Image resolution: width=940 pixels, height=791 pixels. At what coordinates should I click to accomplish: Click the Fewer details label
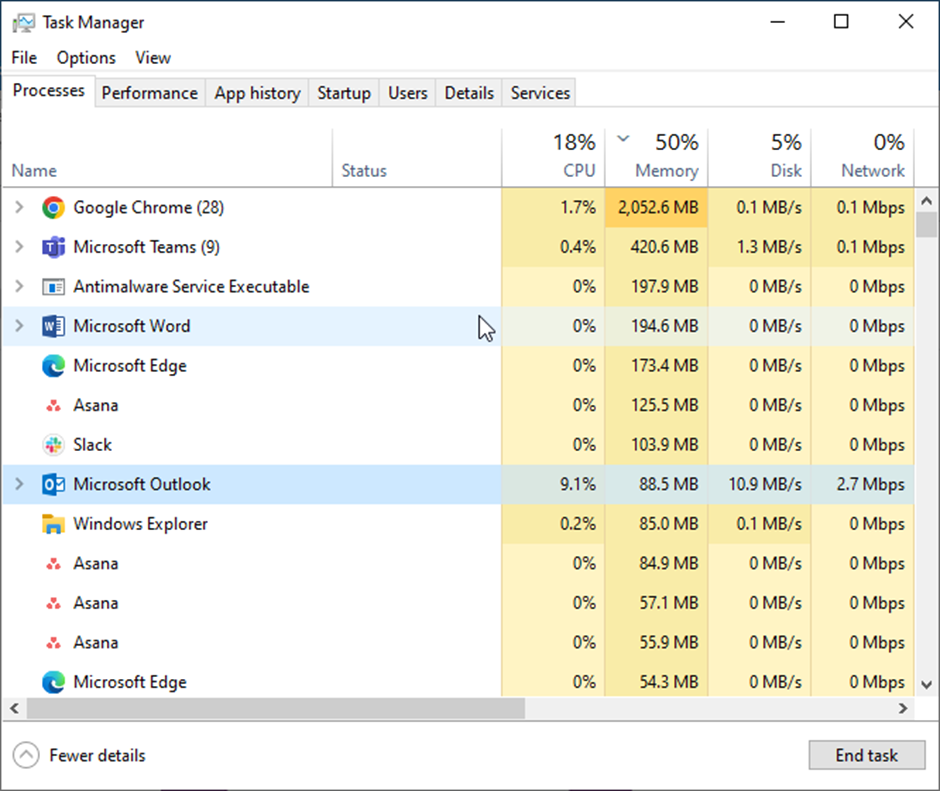click(97, 756)
